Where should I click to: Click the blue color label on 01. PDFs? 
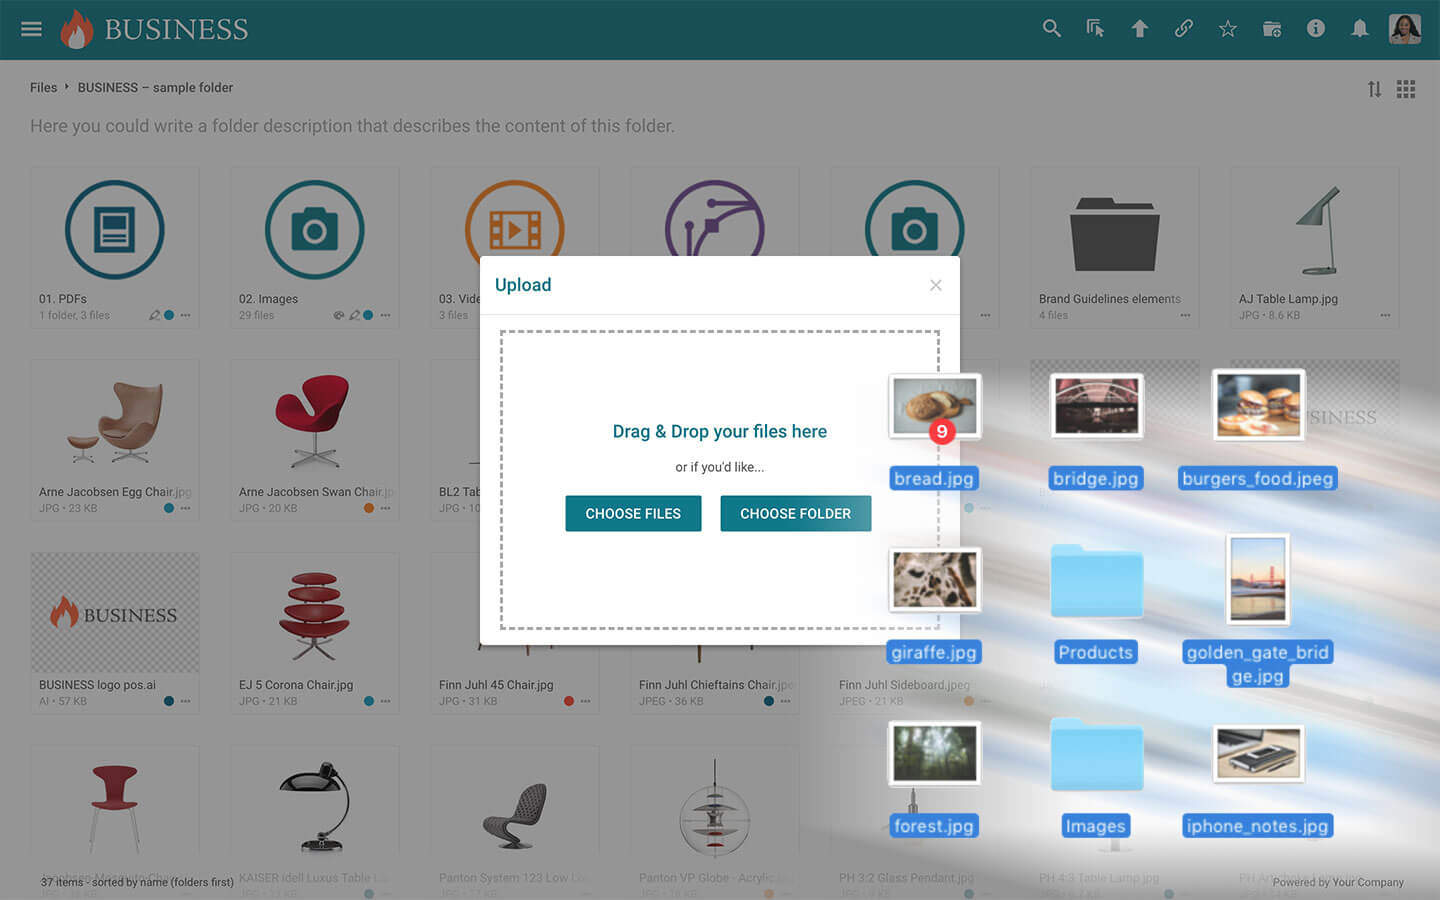pyautogui.click(x=169, y=315)
